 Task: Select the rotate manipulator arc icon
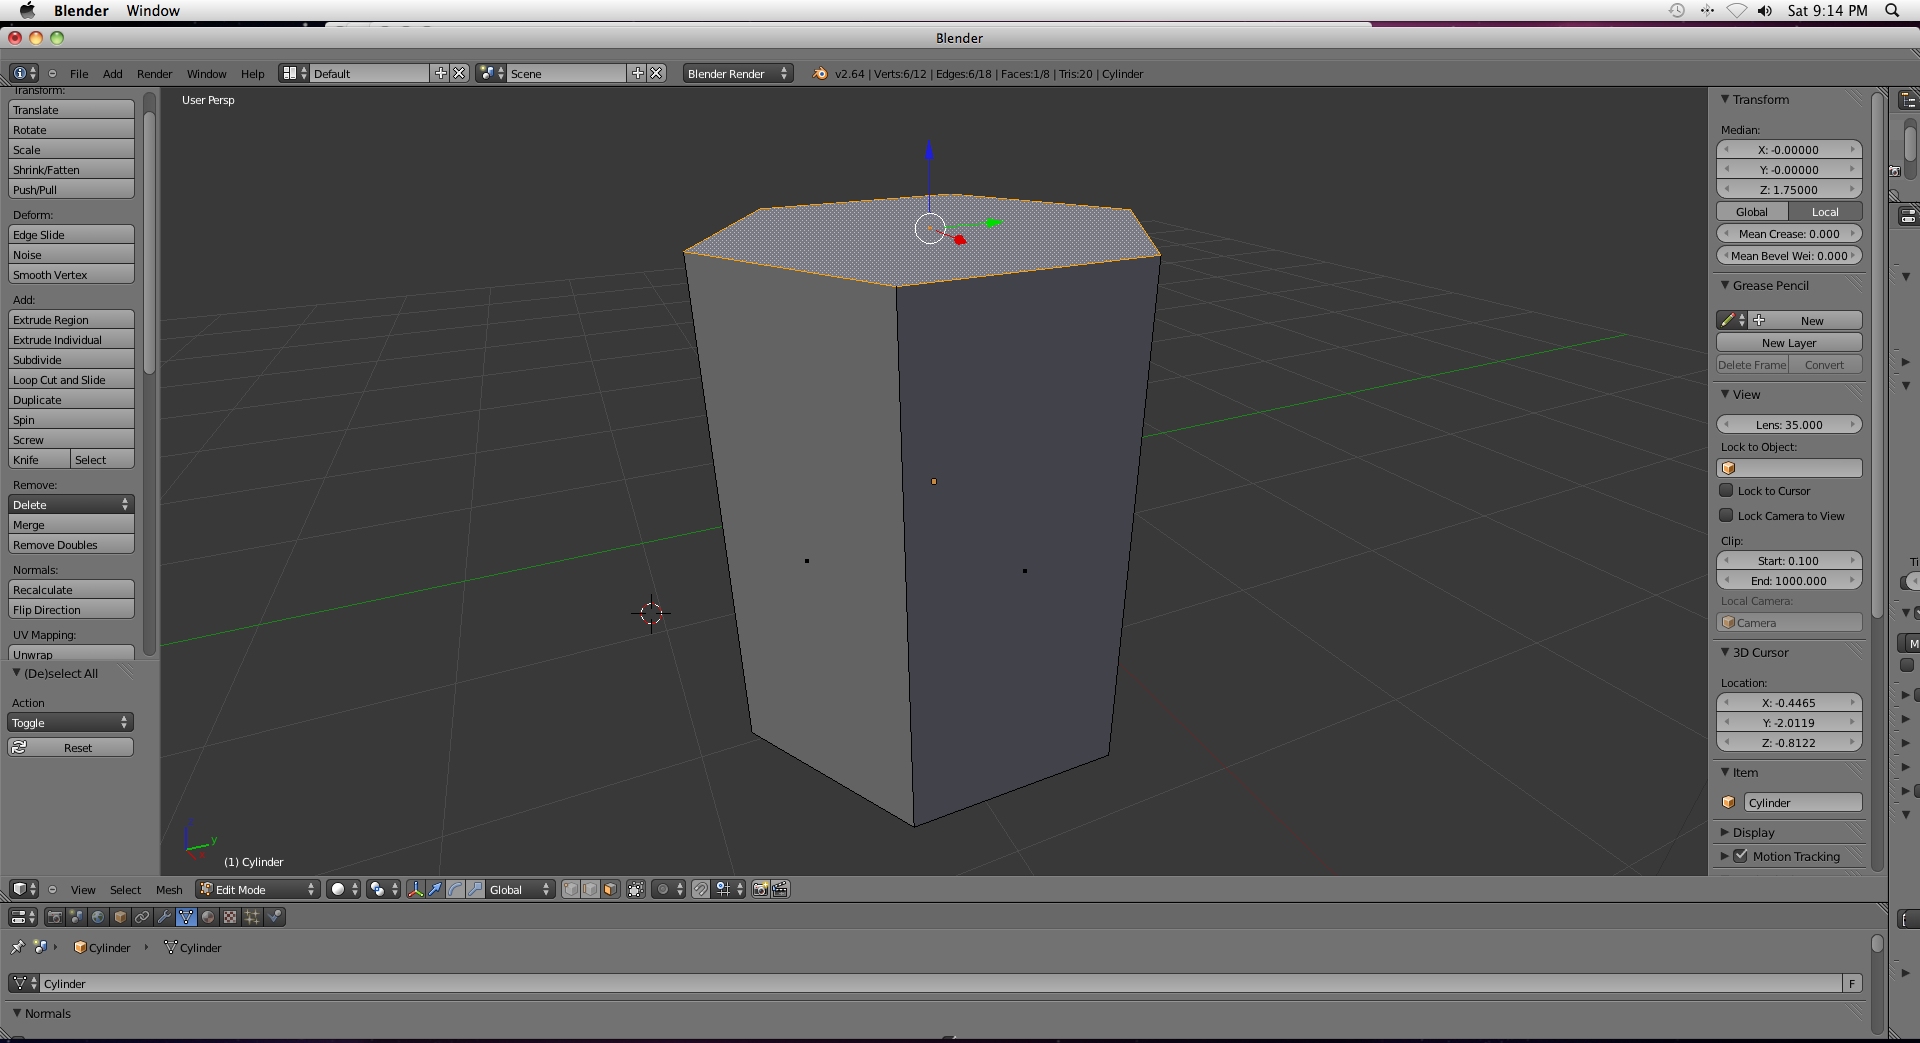[455, 889]
